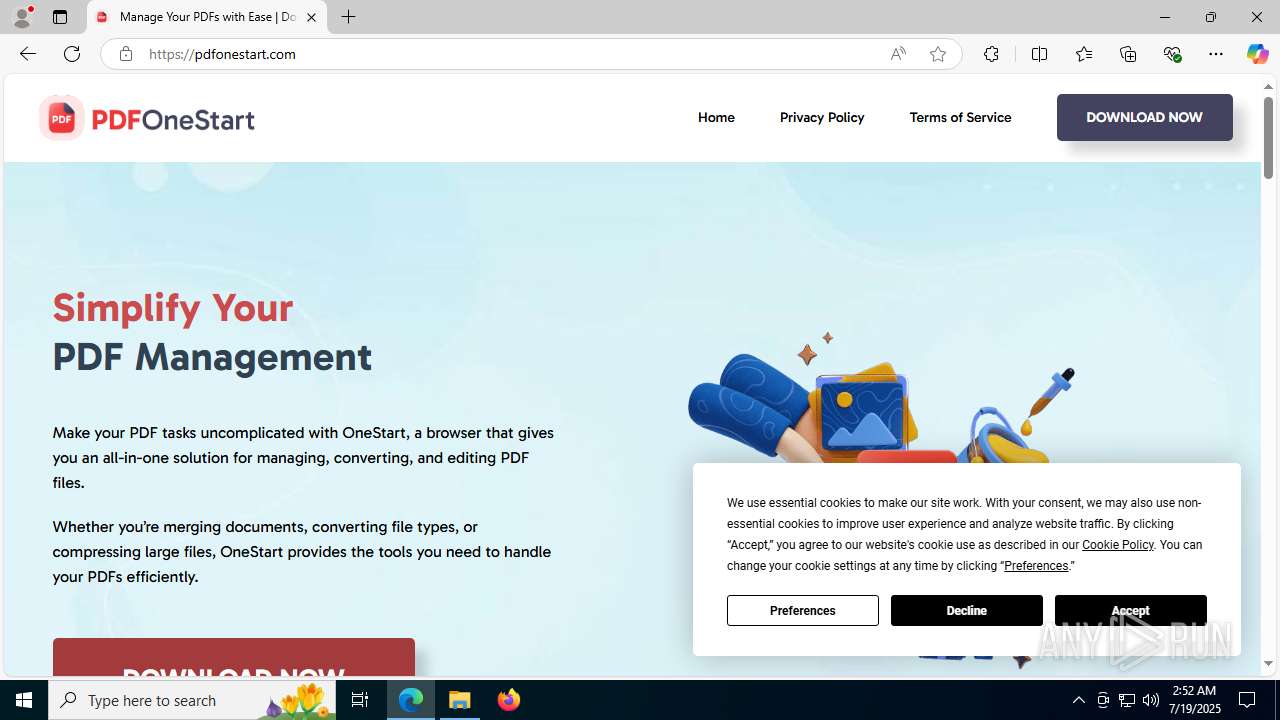The image size is (1280, 720).
Task: Open clock showing 2:52 AM
Action: [1196, 700]
